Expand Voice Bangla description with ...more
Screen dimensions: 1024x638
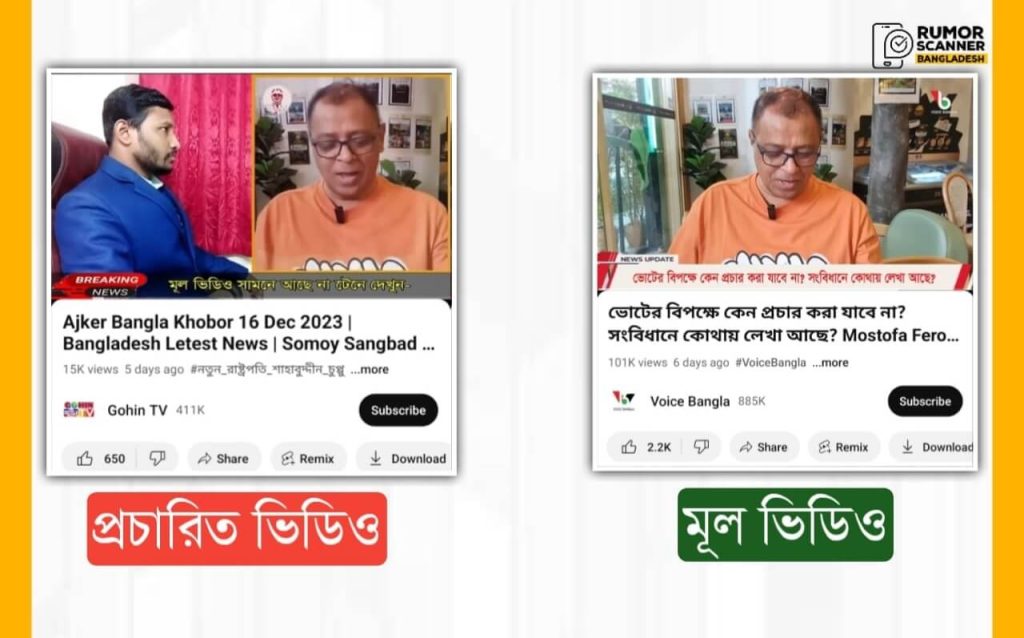tap(831, 362)
